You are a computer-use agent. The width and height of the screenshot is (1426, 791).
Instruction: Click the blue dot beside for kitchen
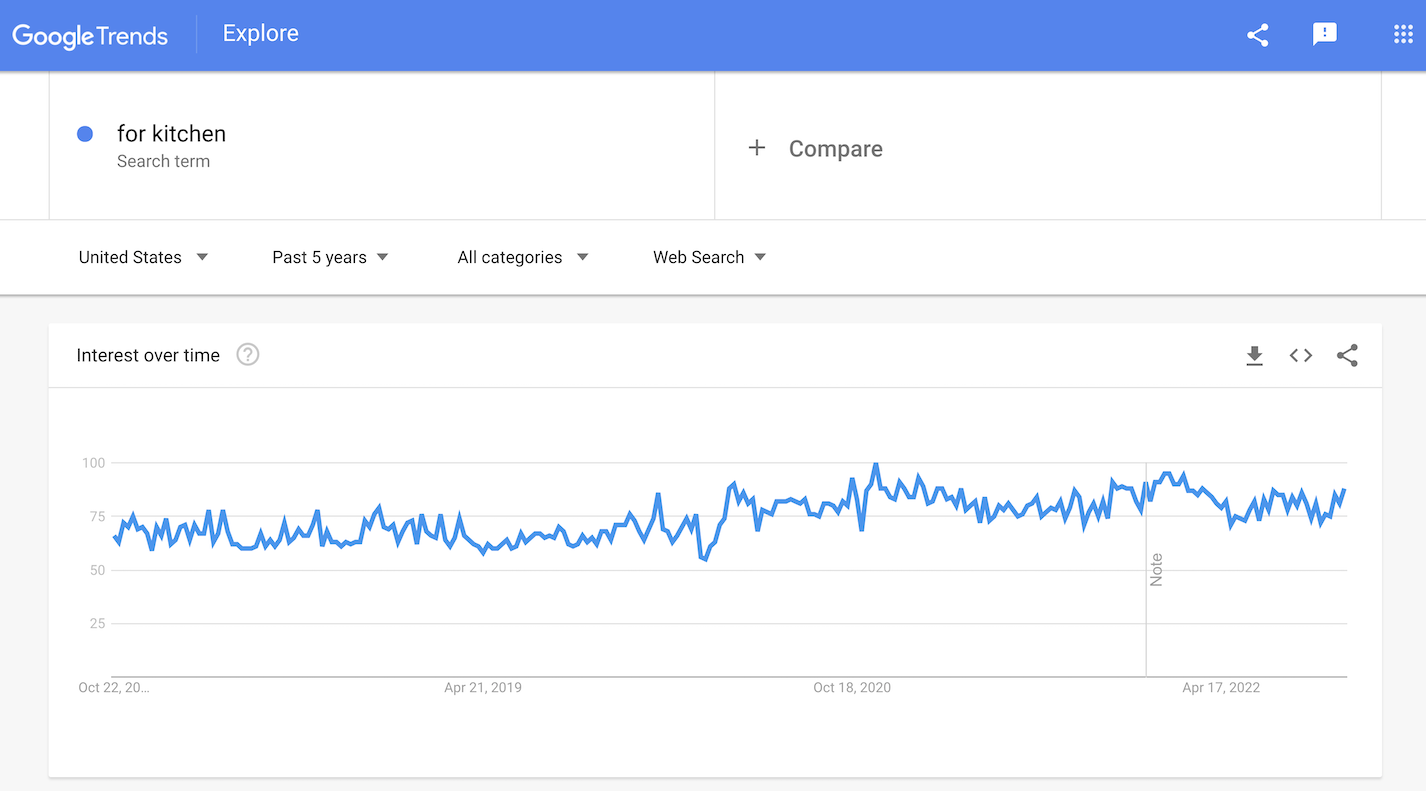pyautogui.click(x=85, y=134)
